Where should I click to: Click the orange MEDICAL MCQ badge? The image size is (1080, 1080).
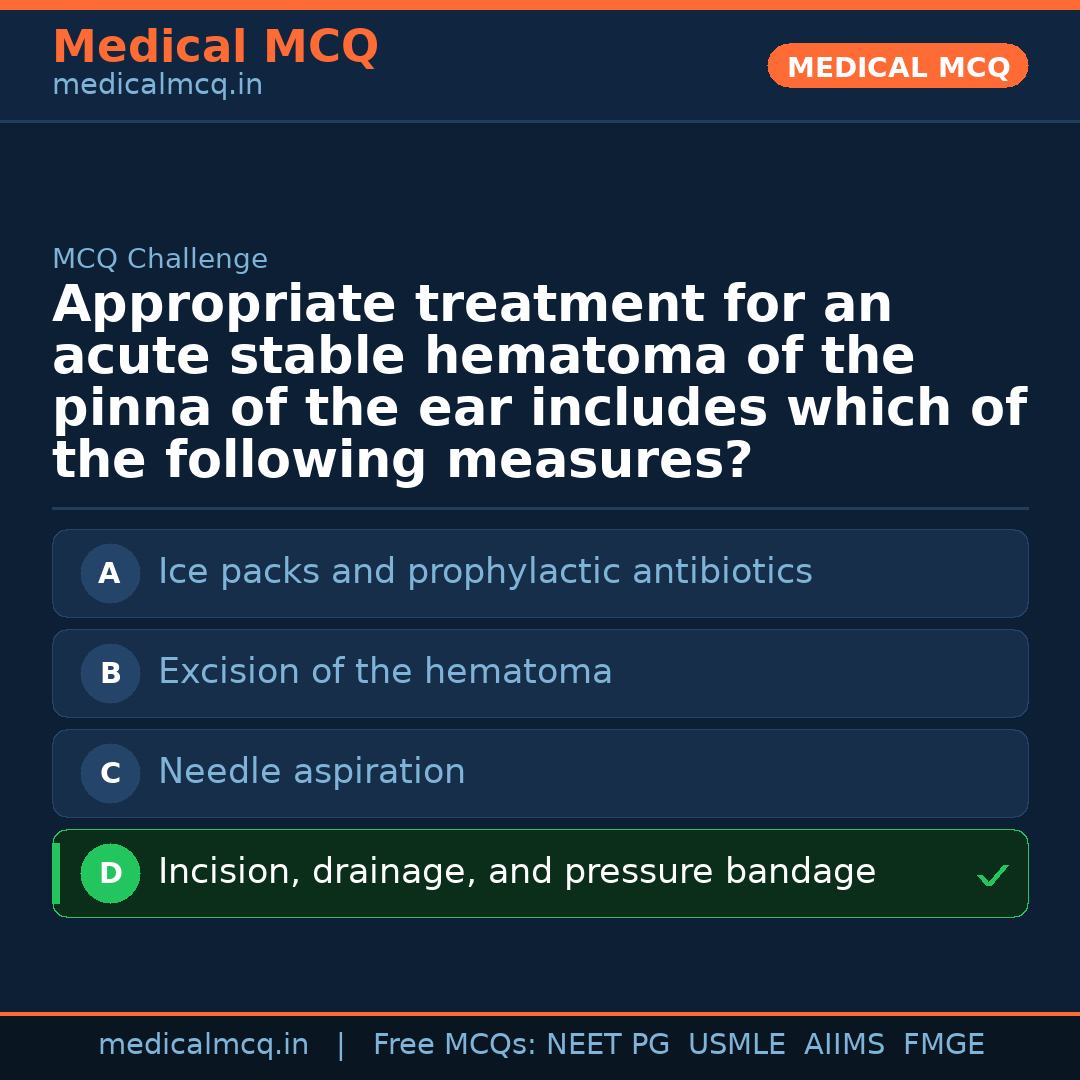tap(897, 67)
